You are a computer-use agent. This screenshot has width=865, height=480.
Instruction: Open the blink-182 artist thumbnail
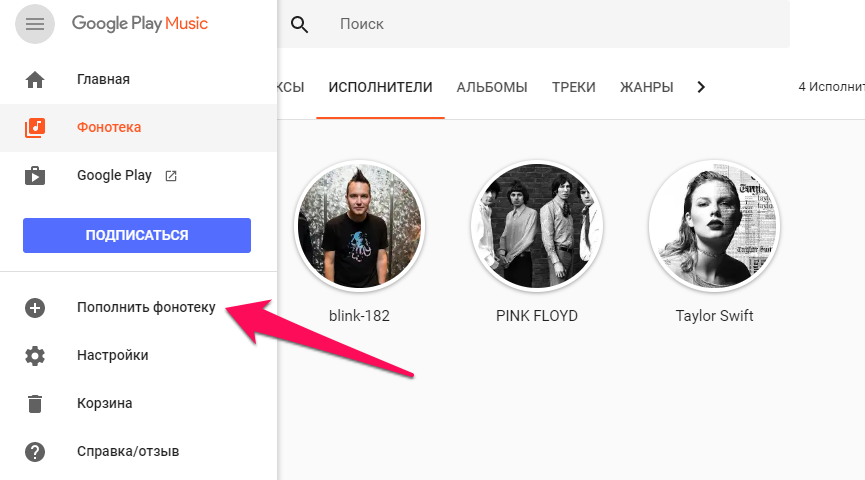coord(359,227)
